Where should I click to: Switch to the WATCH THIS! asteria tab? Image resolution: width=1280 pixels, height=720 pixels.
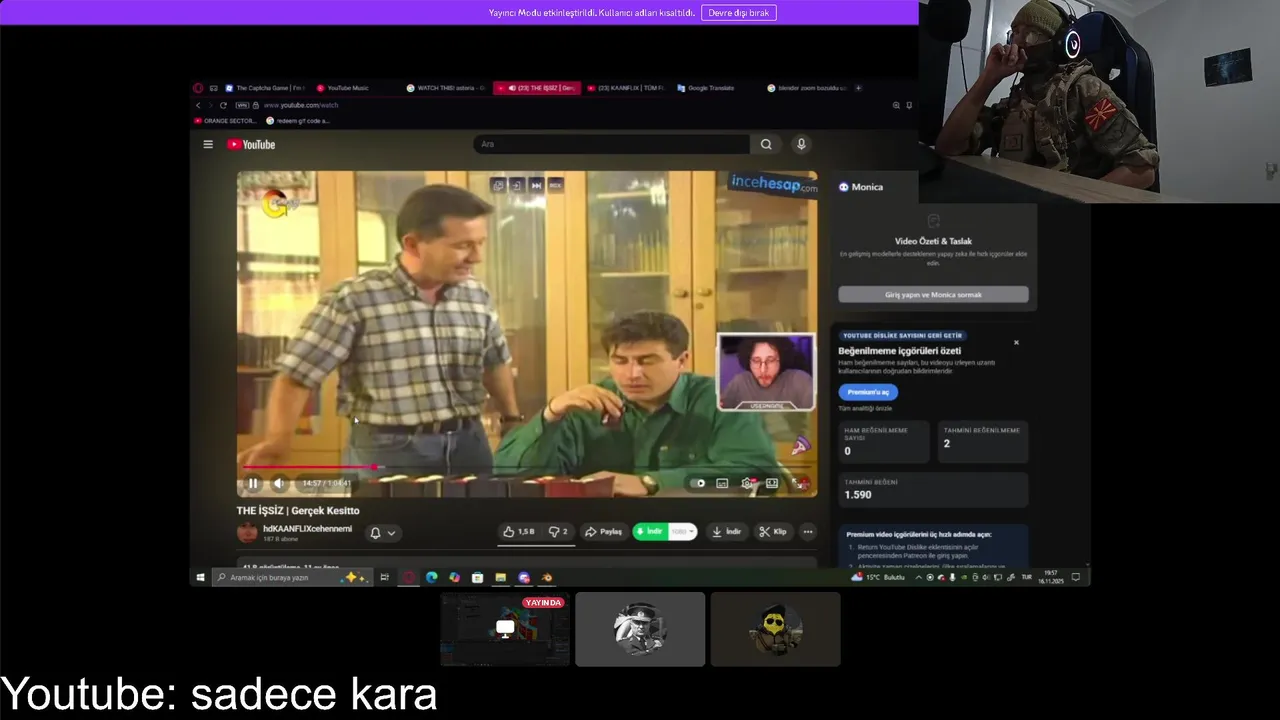[x=446, y=88]
